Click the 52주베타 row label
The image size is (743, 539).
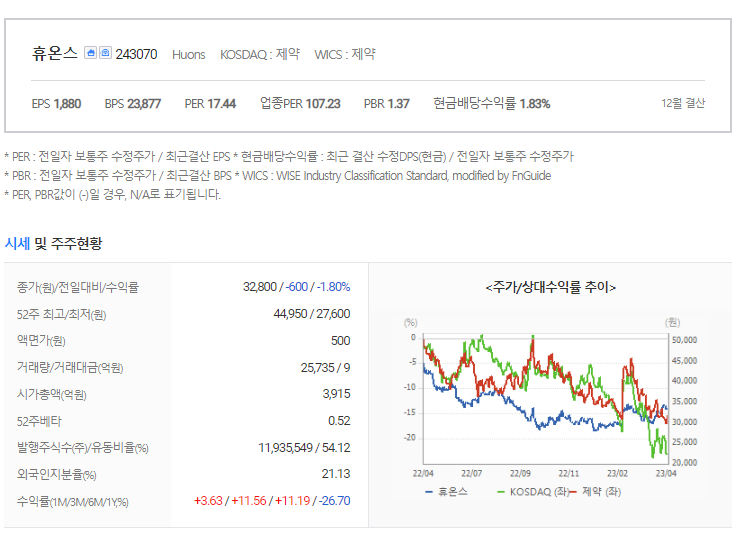pyautogui.click(x=39, y=421)
